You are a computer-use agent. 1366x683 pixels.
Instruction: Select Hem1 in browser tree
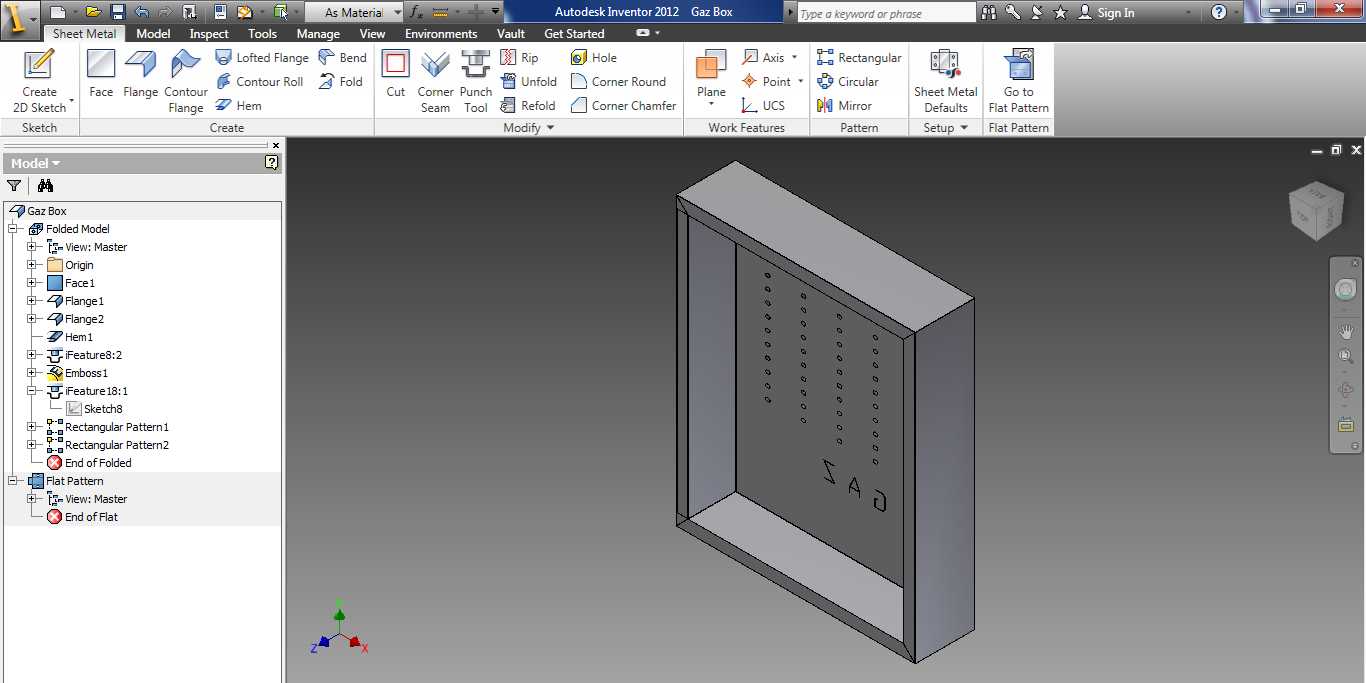click(78, 337)
